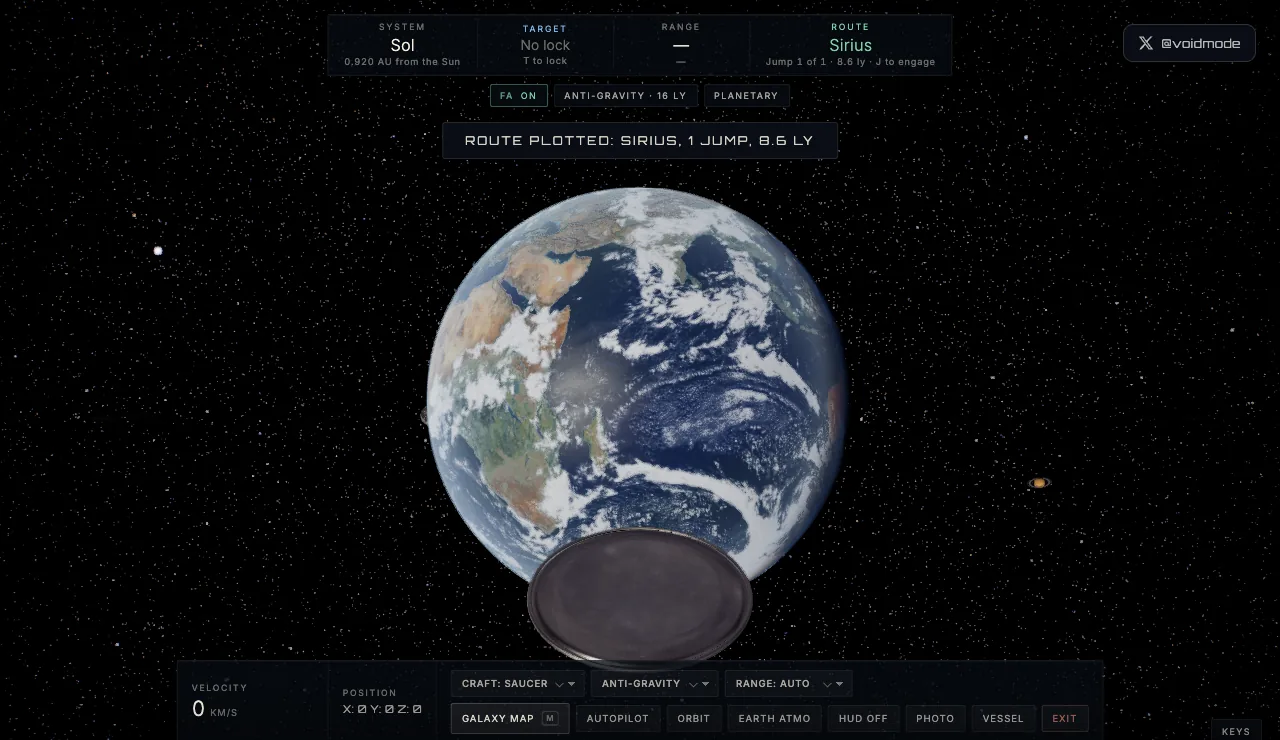Open the @voidmode profile link
The image size is (1280, 740).
[x=1189, y=43]
